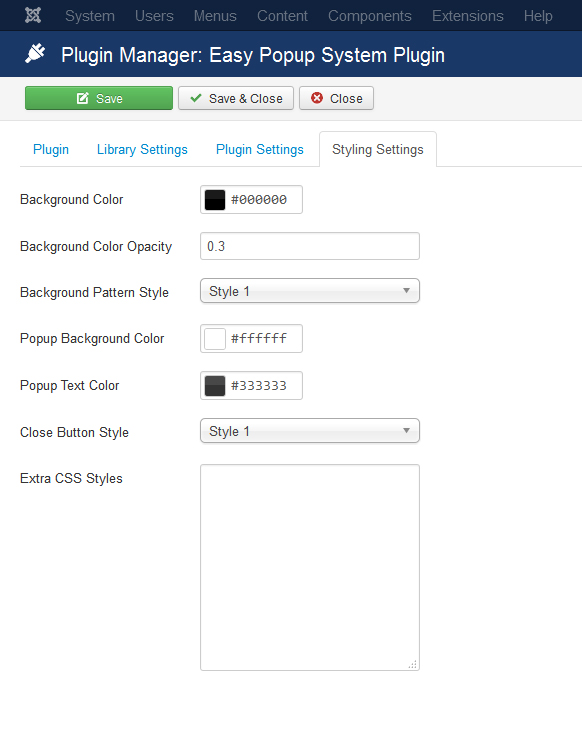Click the green Save button
This screenshot has width=582, height=730.
pos(99,98)
